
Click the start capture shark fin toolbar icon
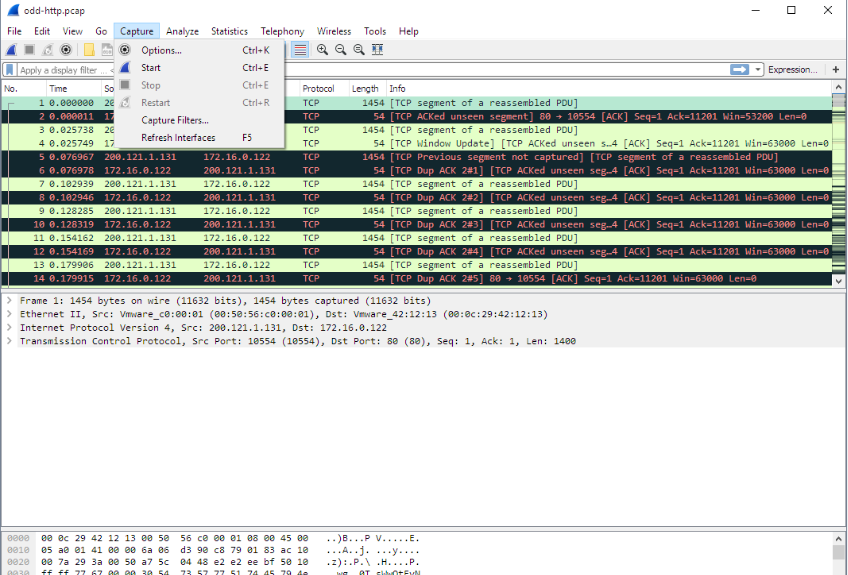(11, 50)
